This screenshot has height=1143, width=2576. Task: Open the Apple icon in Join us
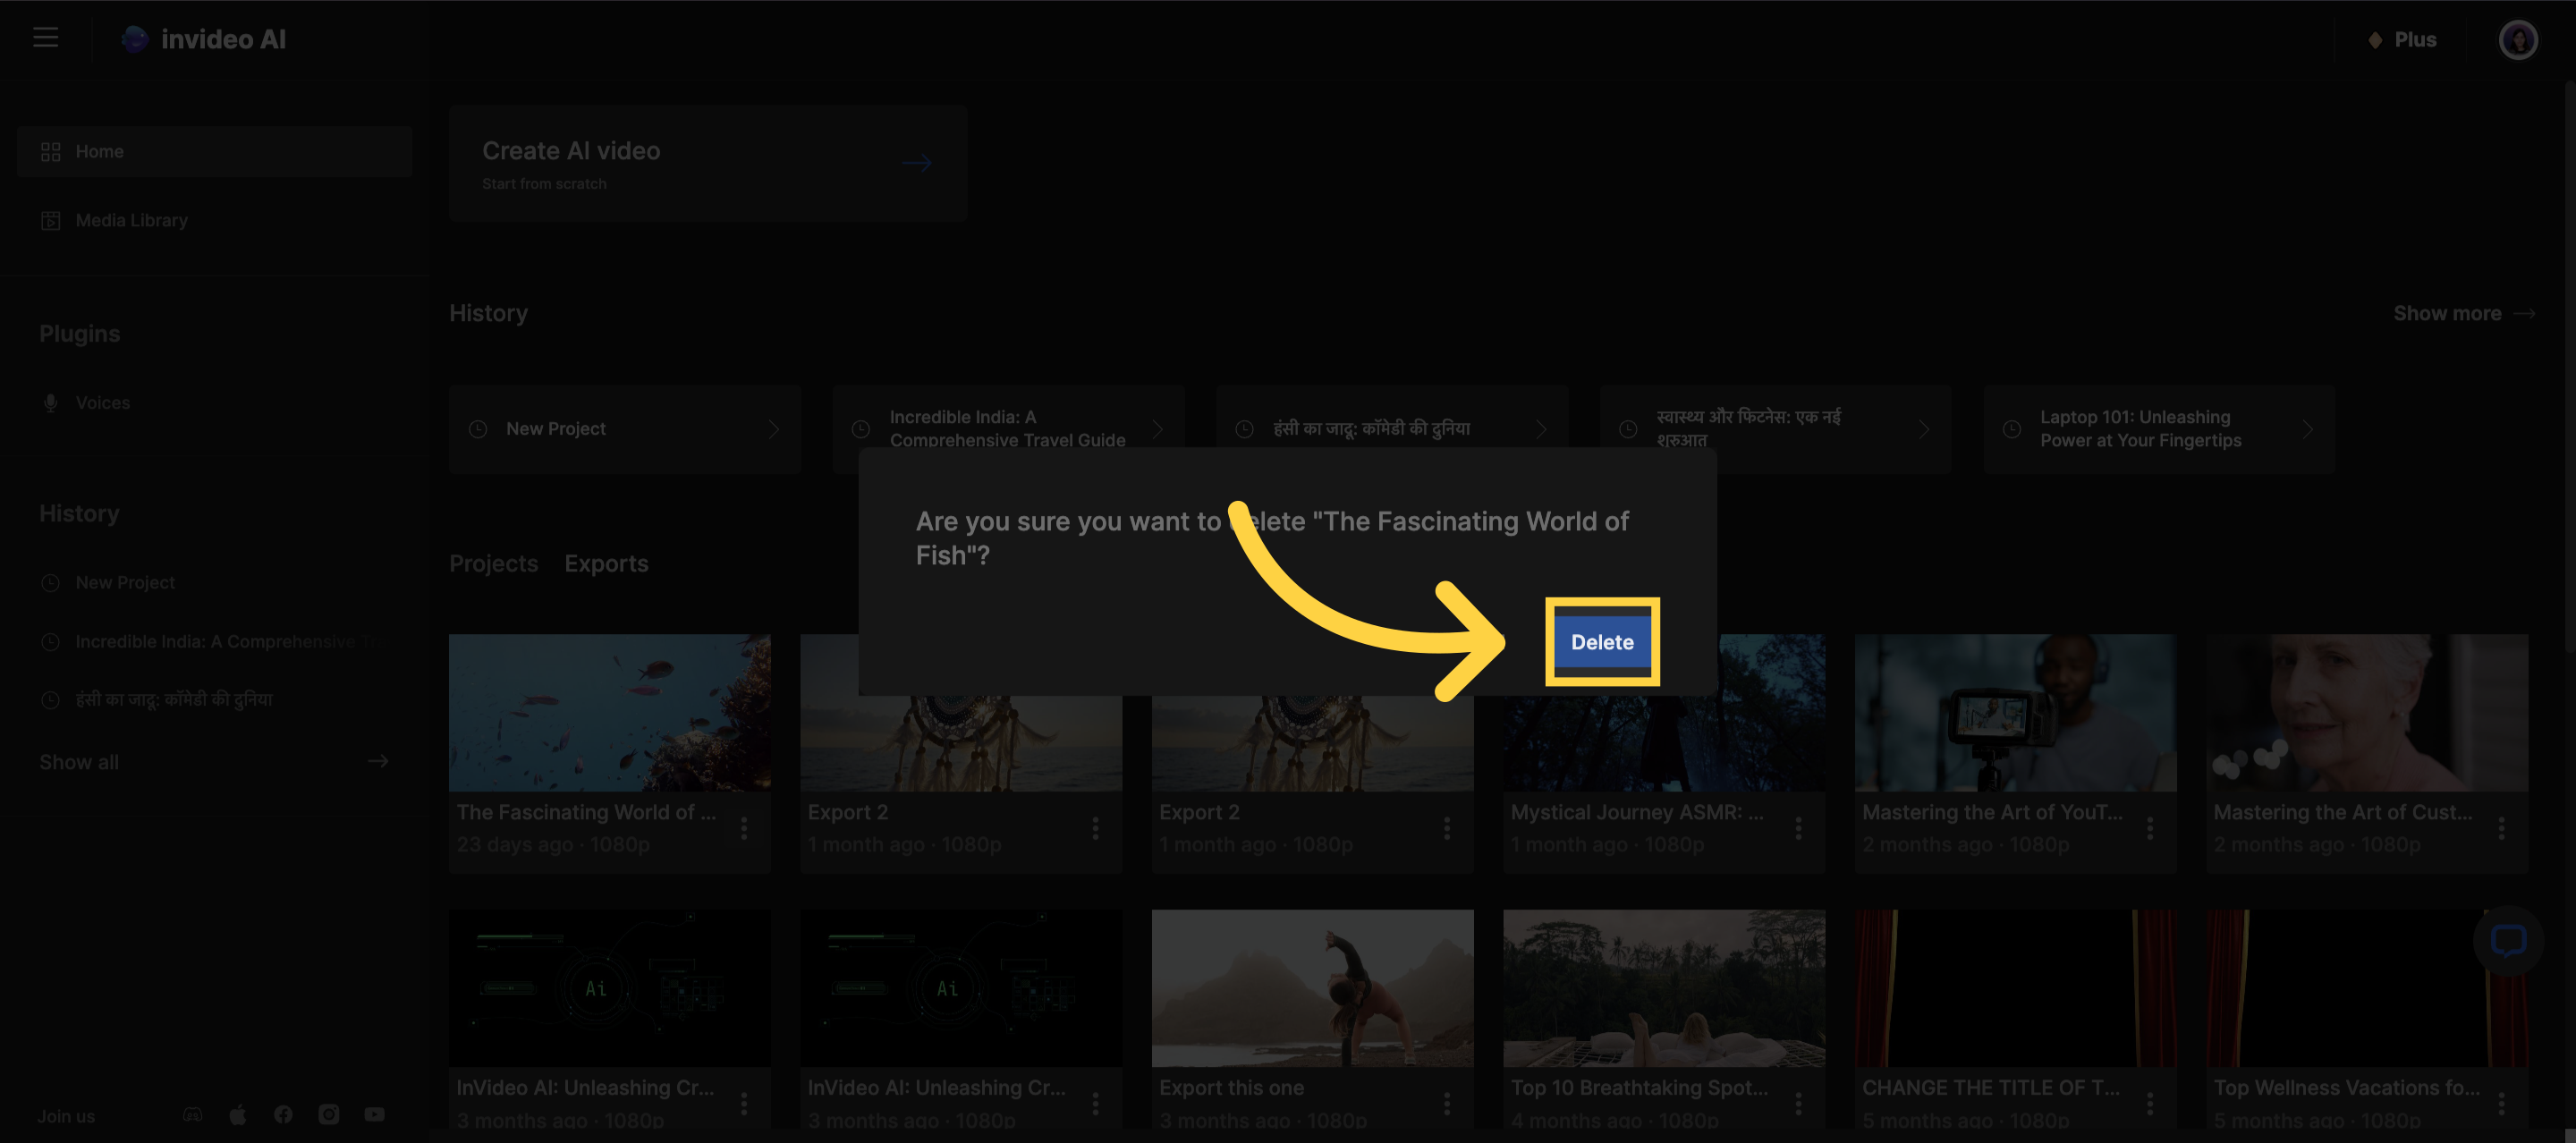pyautogui.click(x=238, y=1114)
